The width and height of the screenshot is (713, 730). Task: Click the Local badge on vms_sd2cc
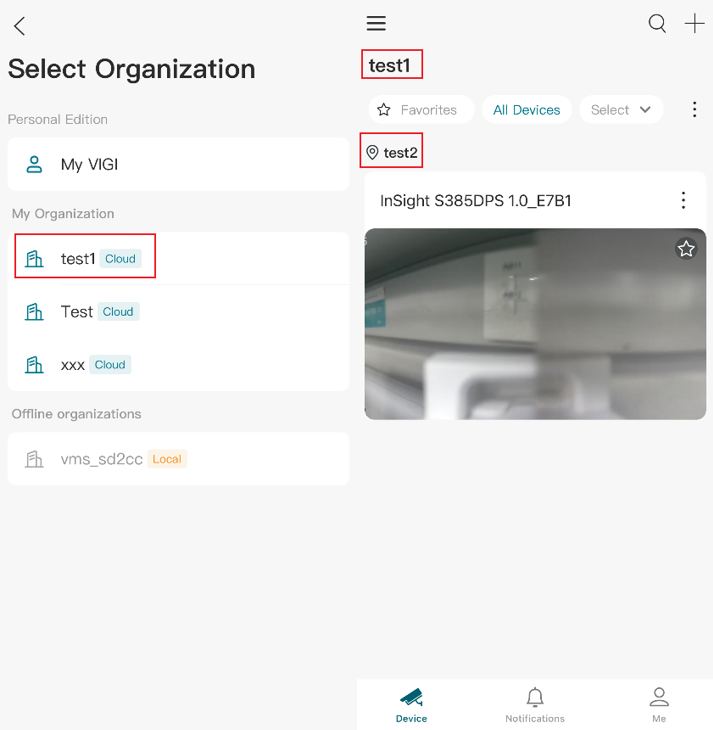point(167,459)
